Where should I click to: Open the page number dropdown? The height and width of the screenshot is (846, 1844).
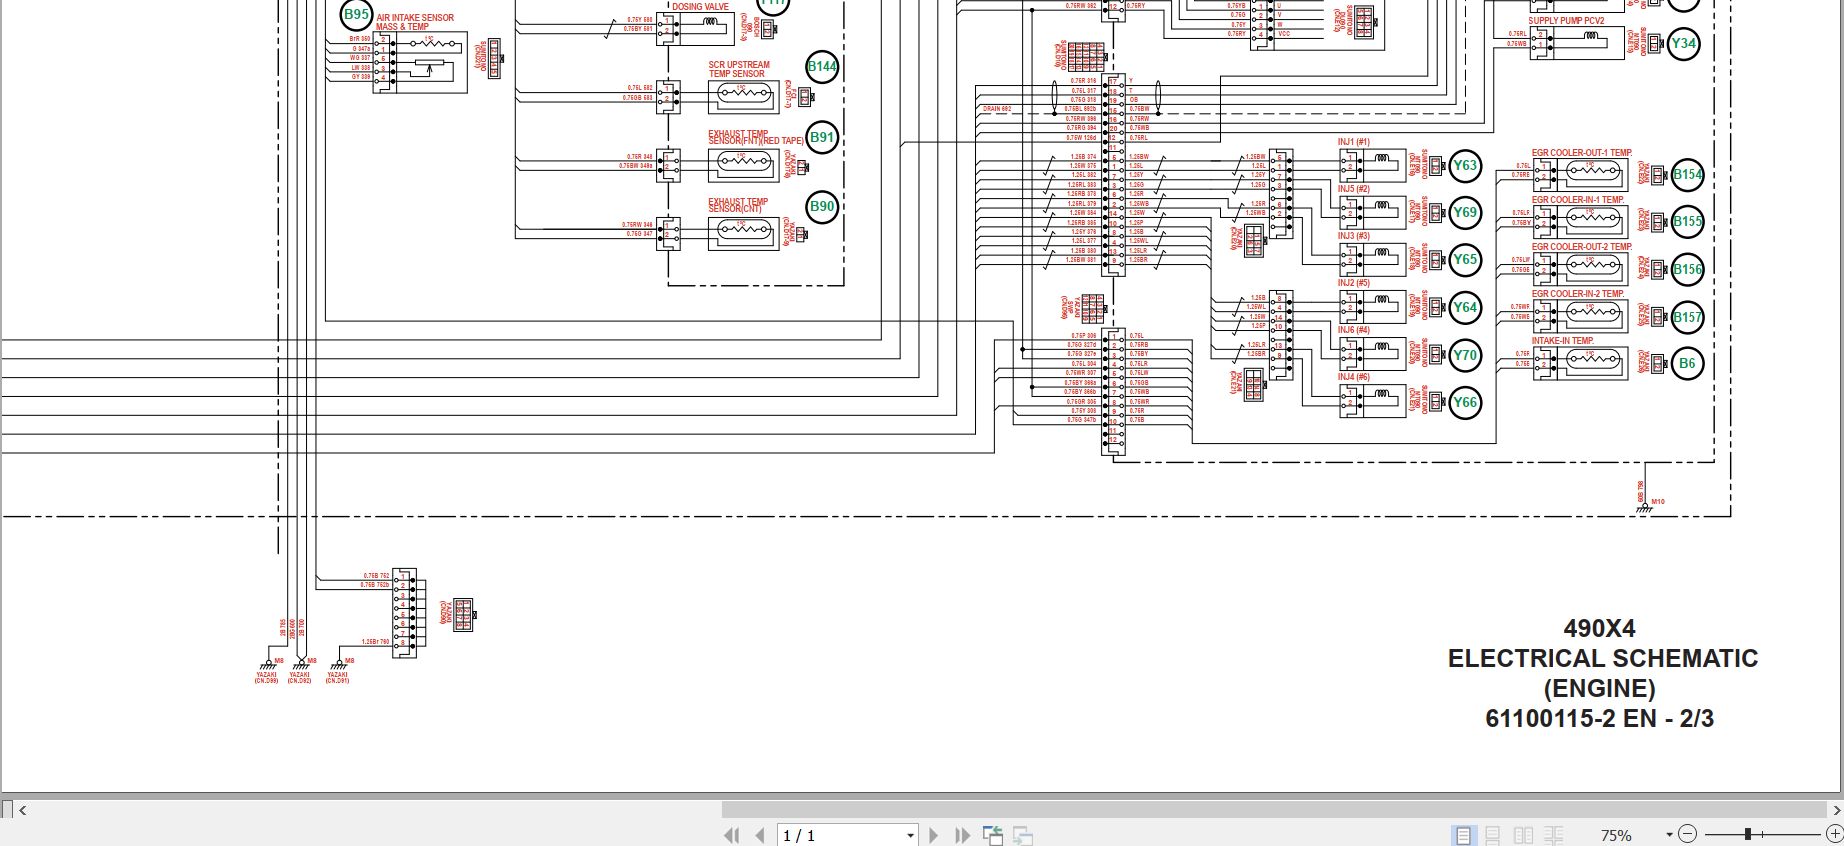coord(910,835)
